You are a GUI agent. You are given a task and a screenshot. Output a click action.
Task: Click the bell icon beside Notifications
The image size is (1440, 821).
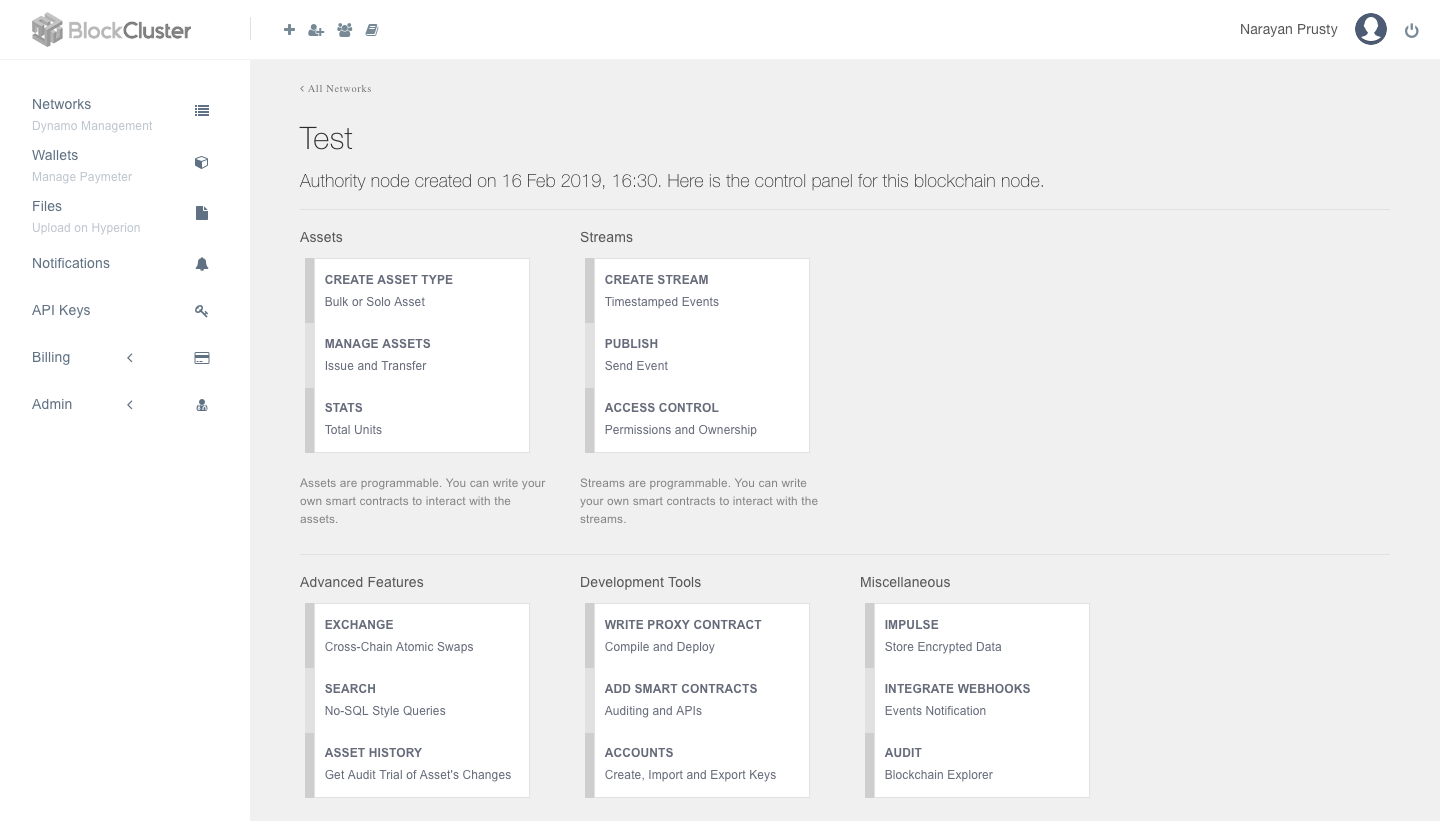[x=202, y=264]
